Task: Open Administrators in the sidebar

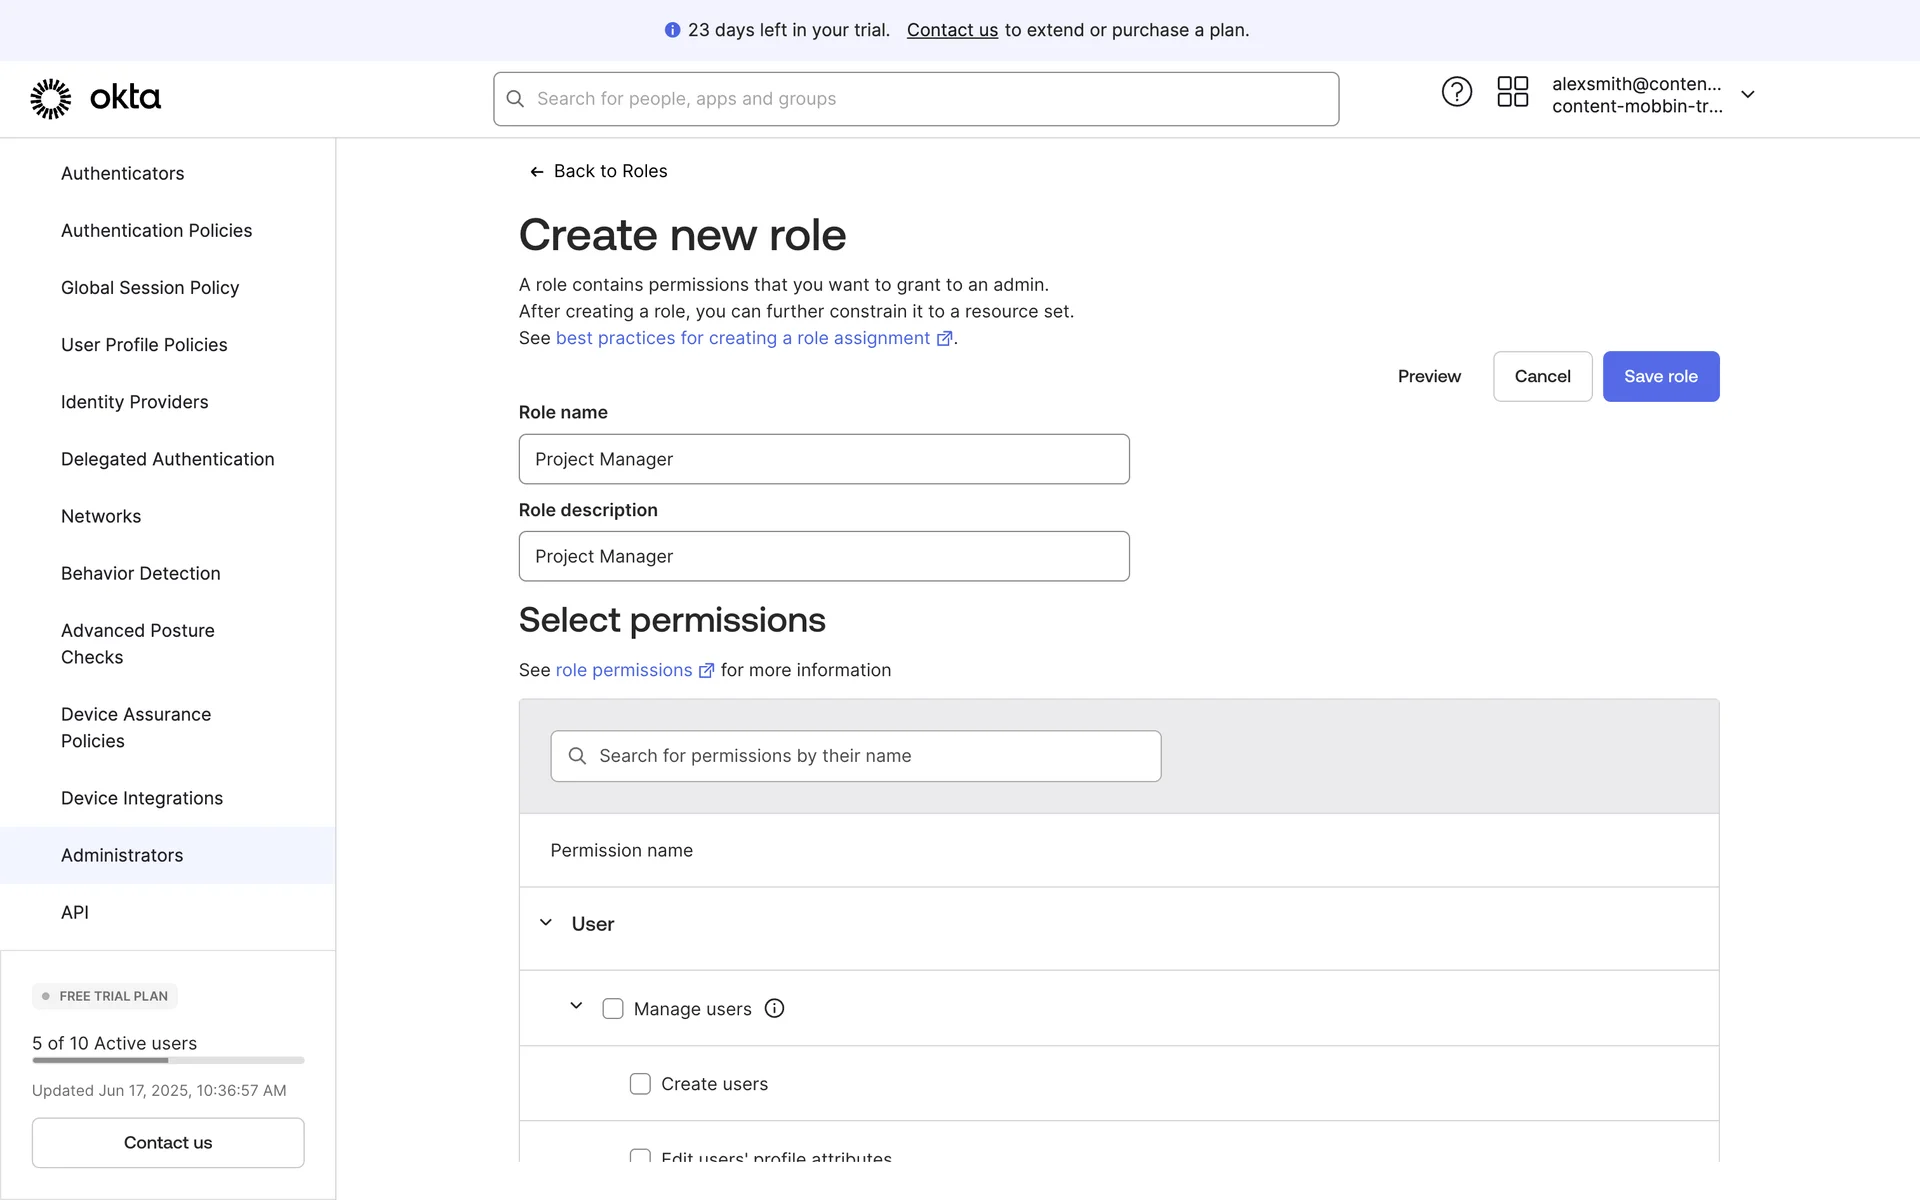Action: pyautogui.click(x=122, y=855)
